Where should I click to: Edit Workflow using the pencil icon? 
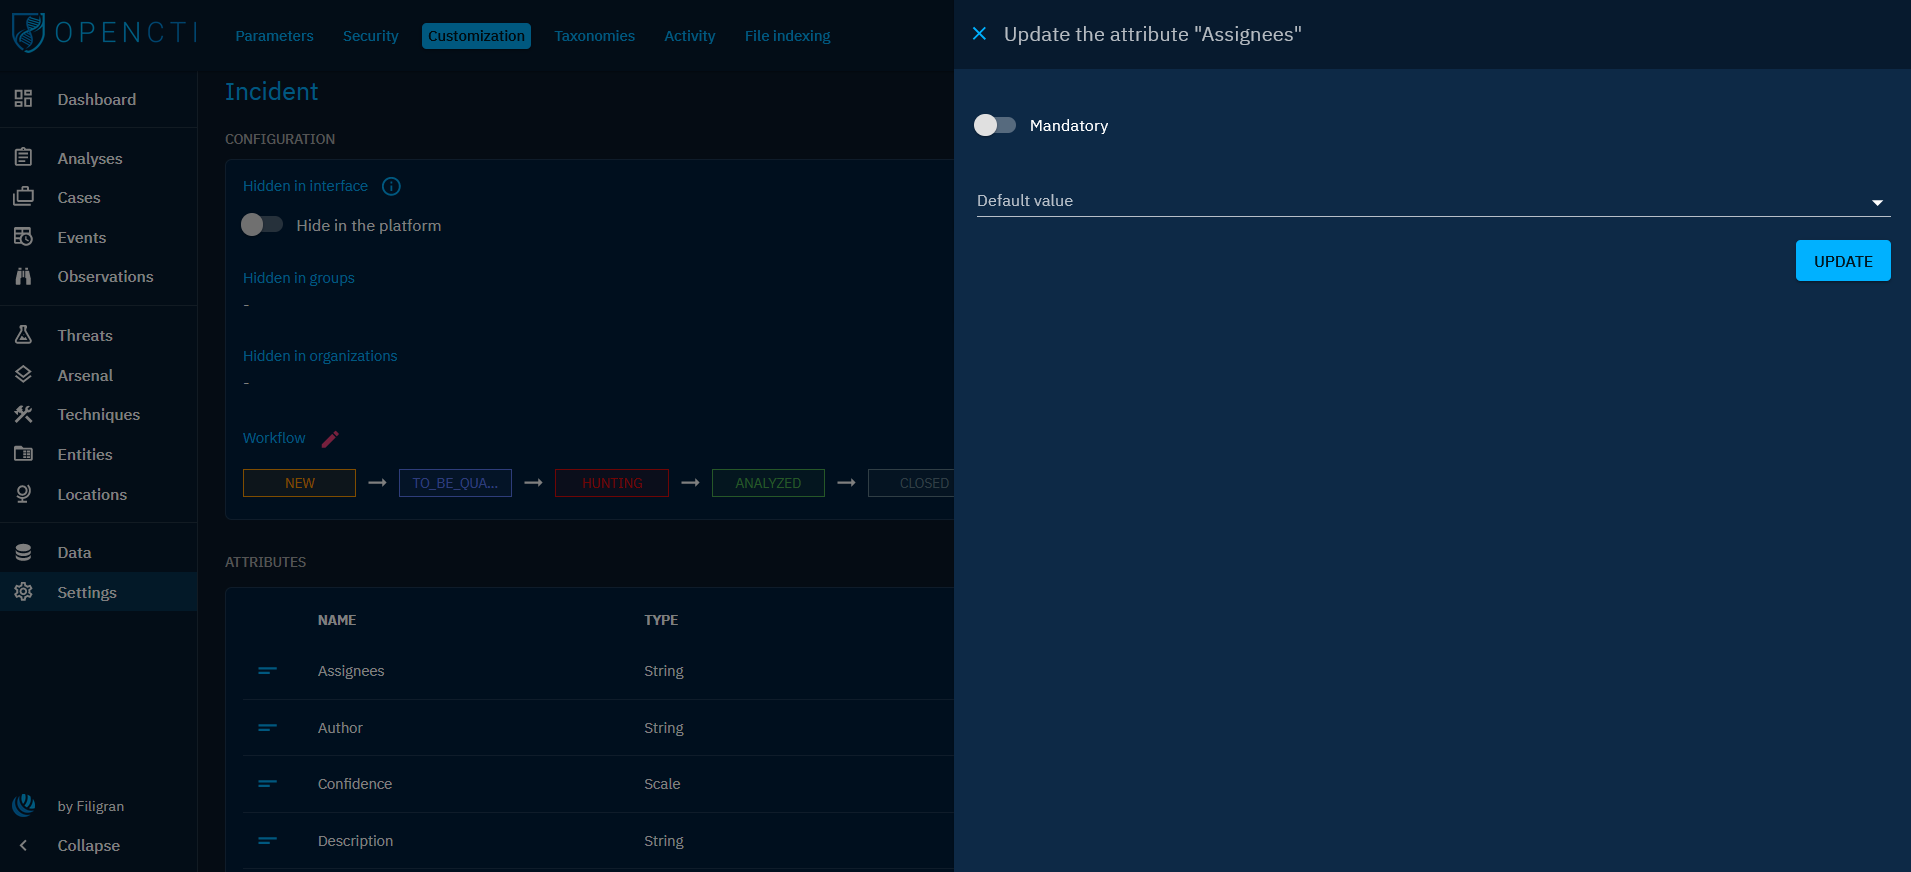[x=330, y=439]
